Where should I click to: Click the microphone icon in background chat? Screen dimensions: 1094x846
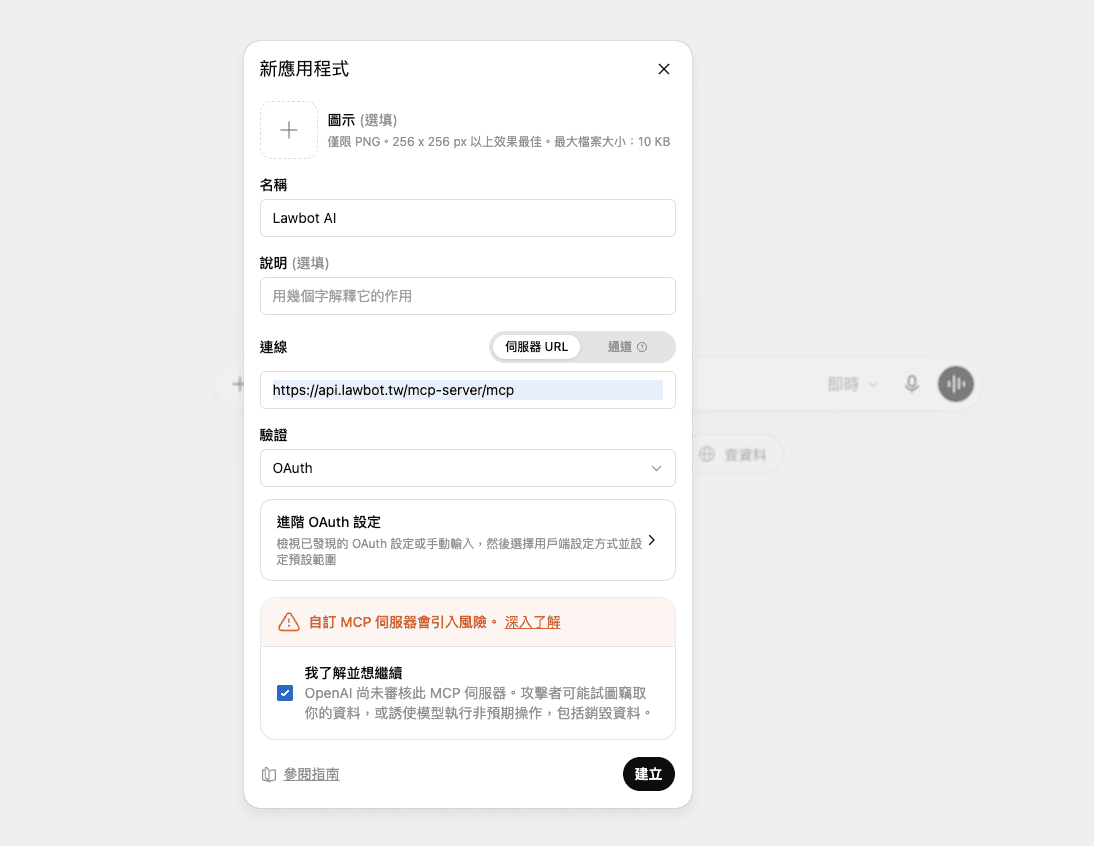911,384
